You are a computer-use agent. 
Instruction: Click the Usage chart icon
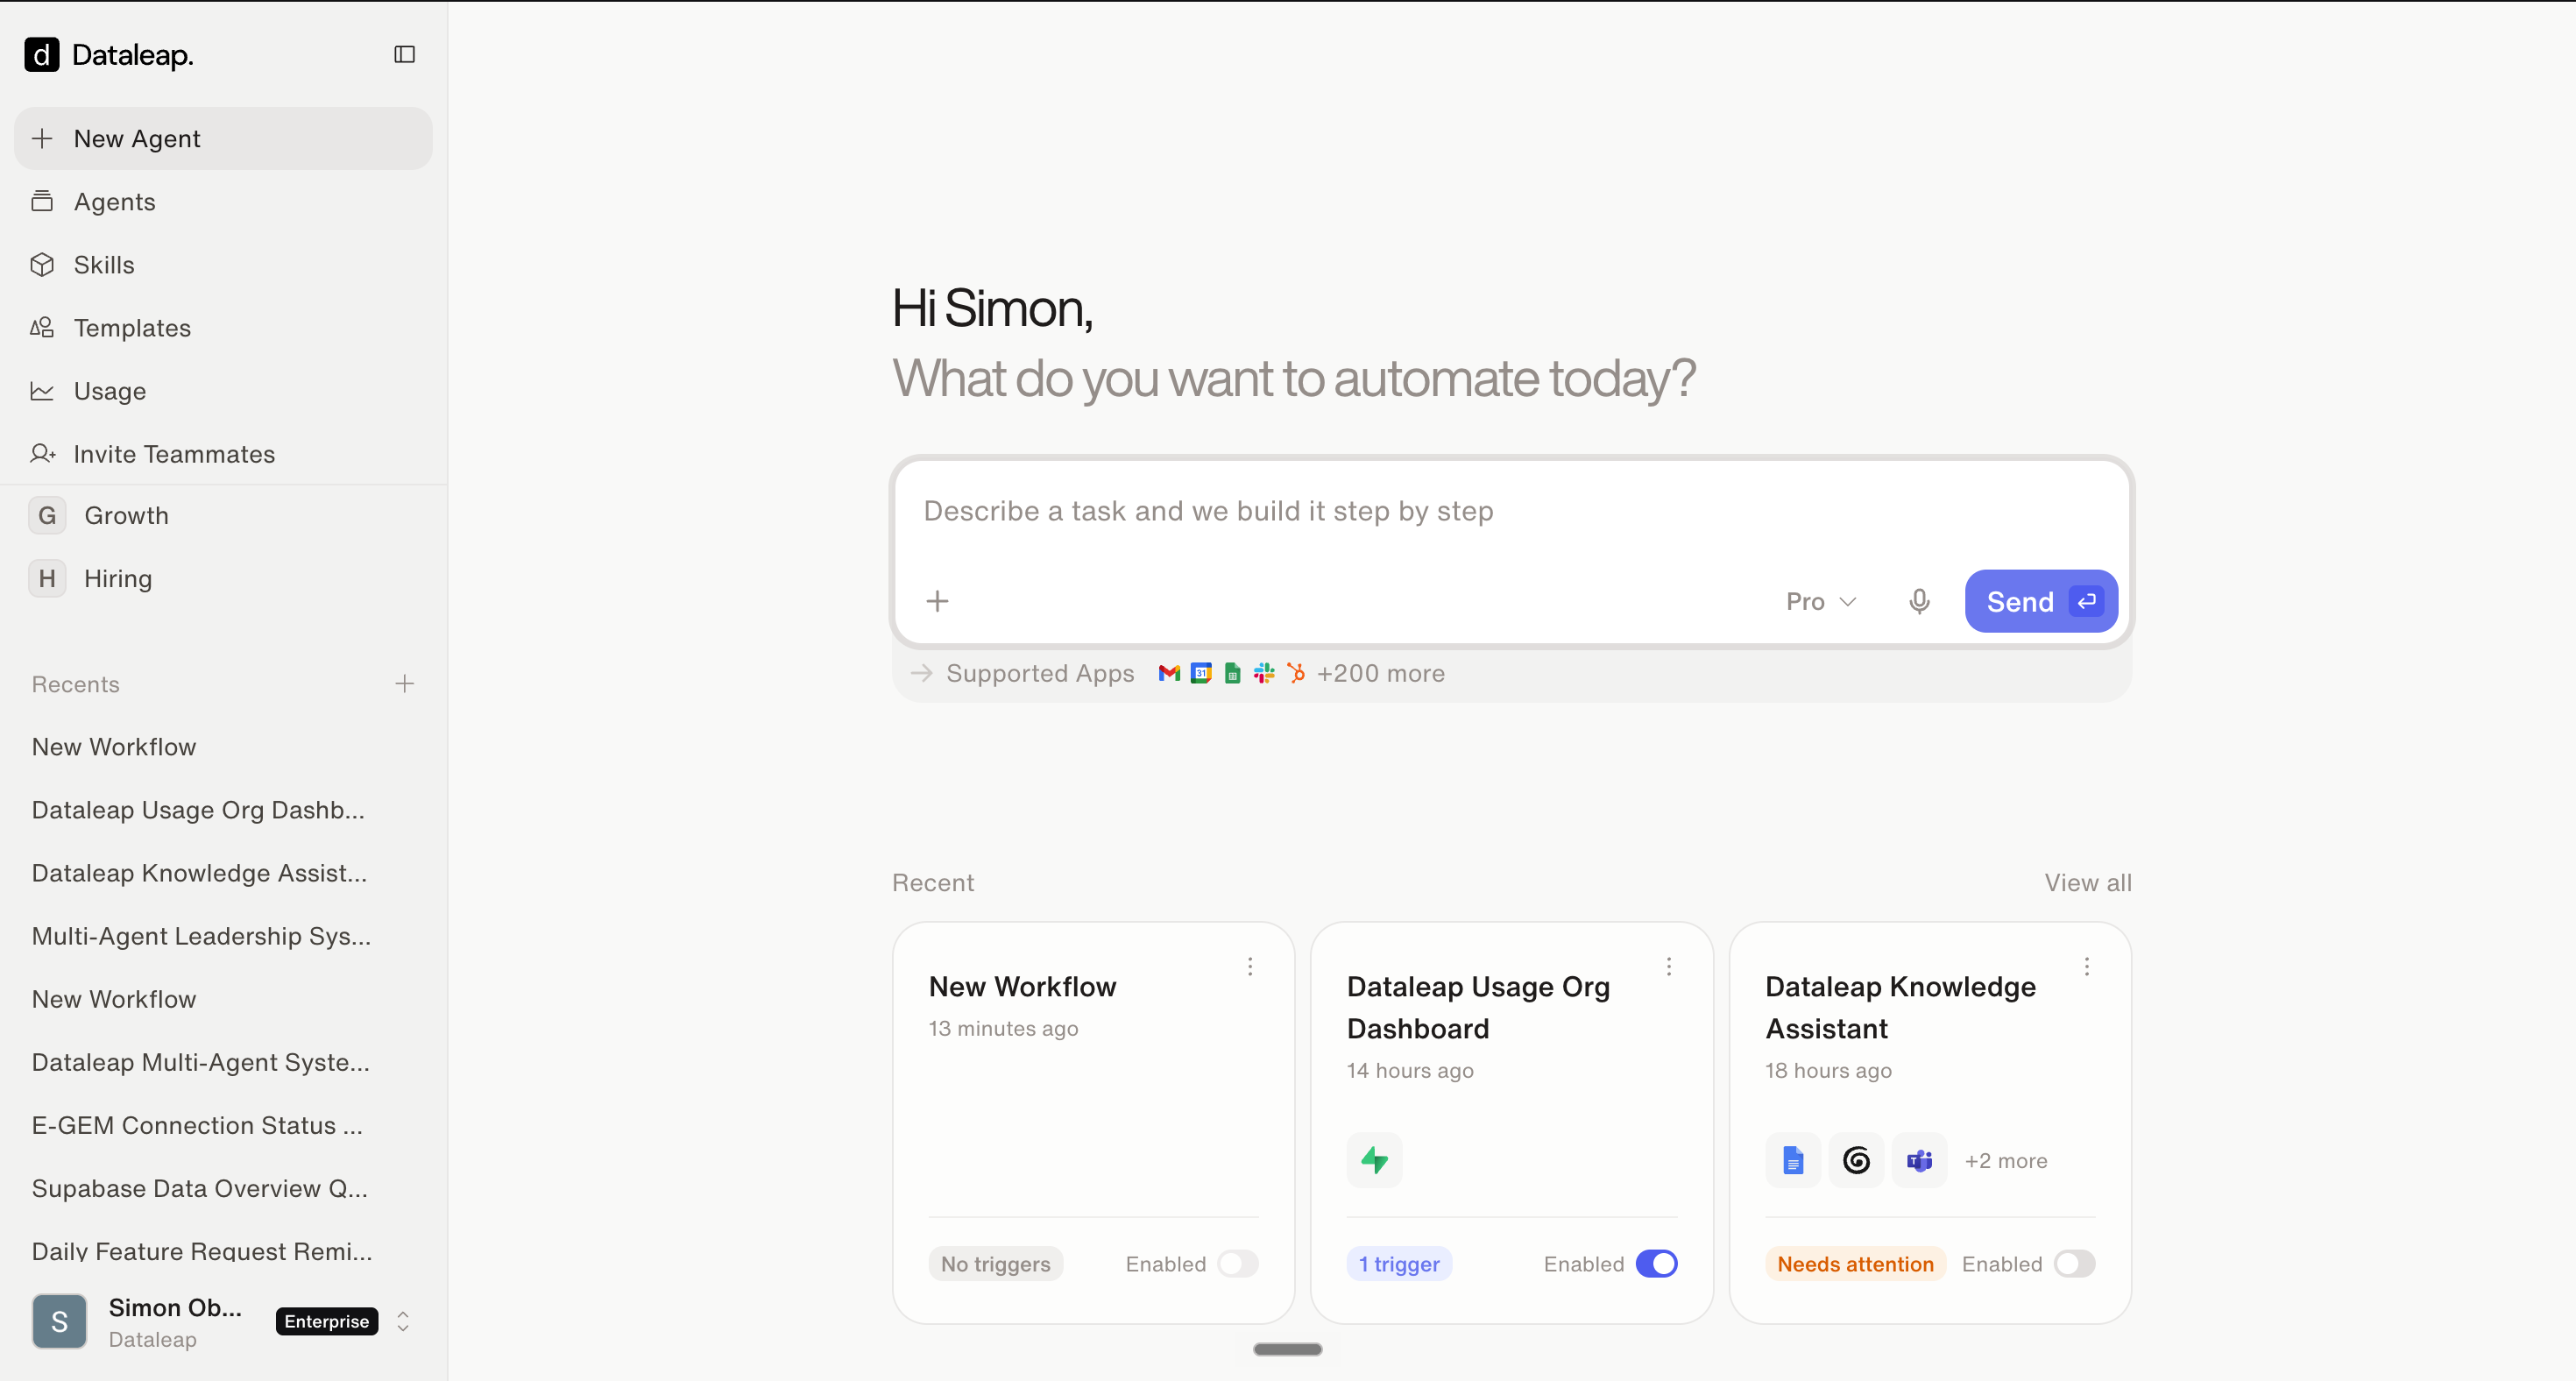42,390
